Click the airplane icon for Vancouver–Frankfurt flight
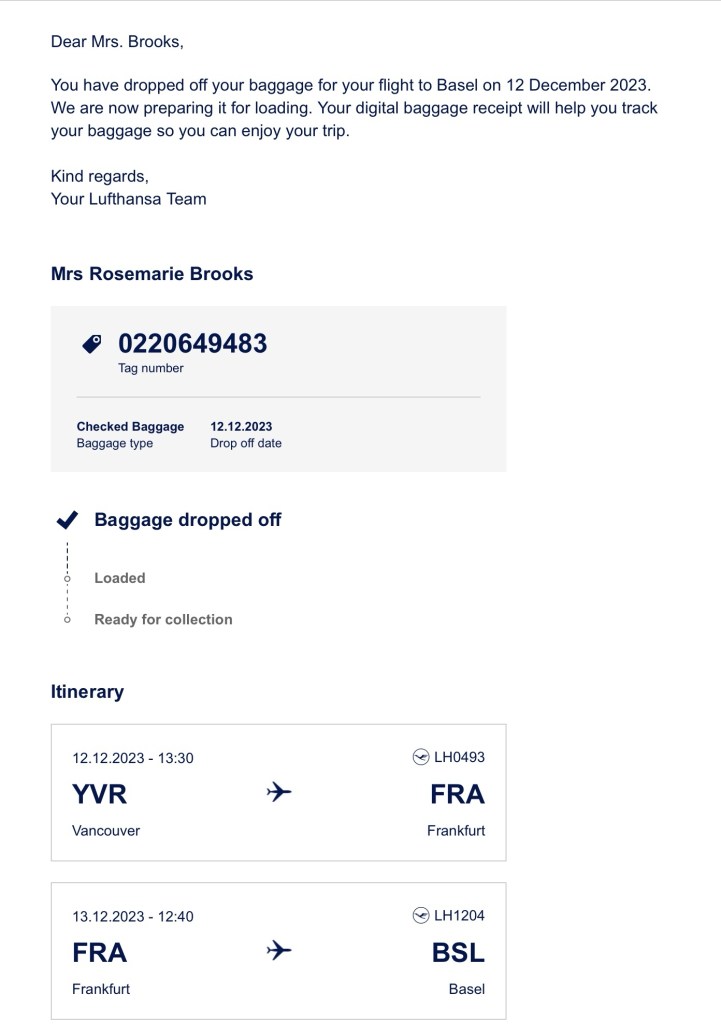The height and width of the screenshot is (1024, 721). (279, 793)
